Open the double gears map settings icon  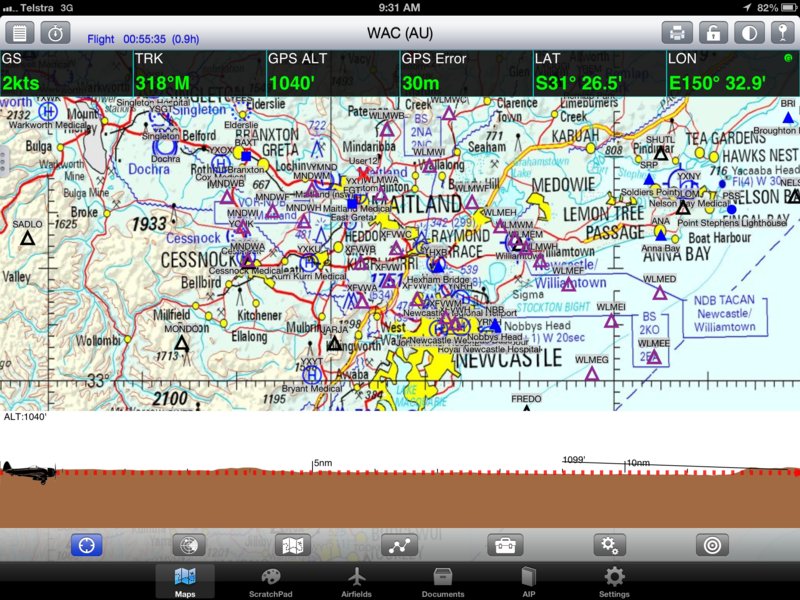[x=610, y=545]
